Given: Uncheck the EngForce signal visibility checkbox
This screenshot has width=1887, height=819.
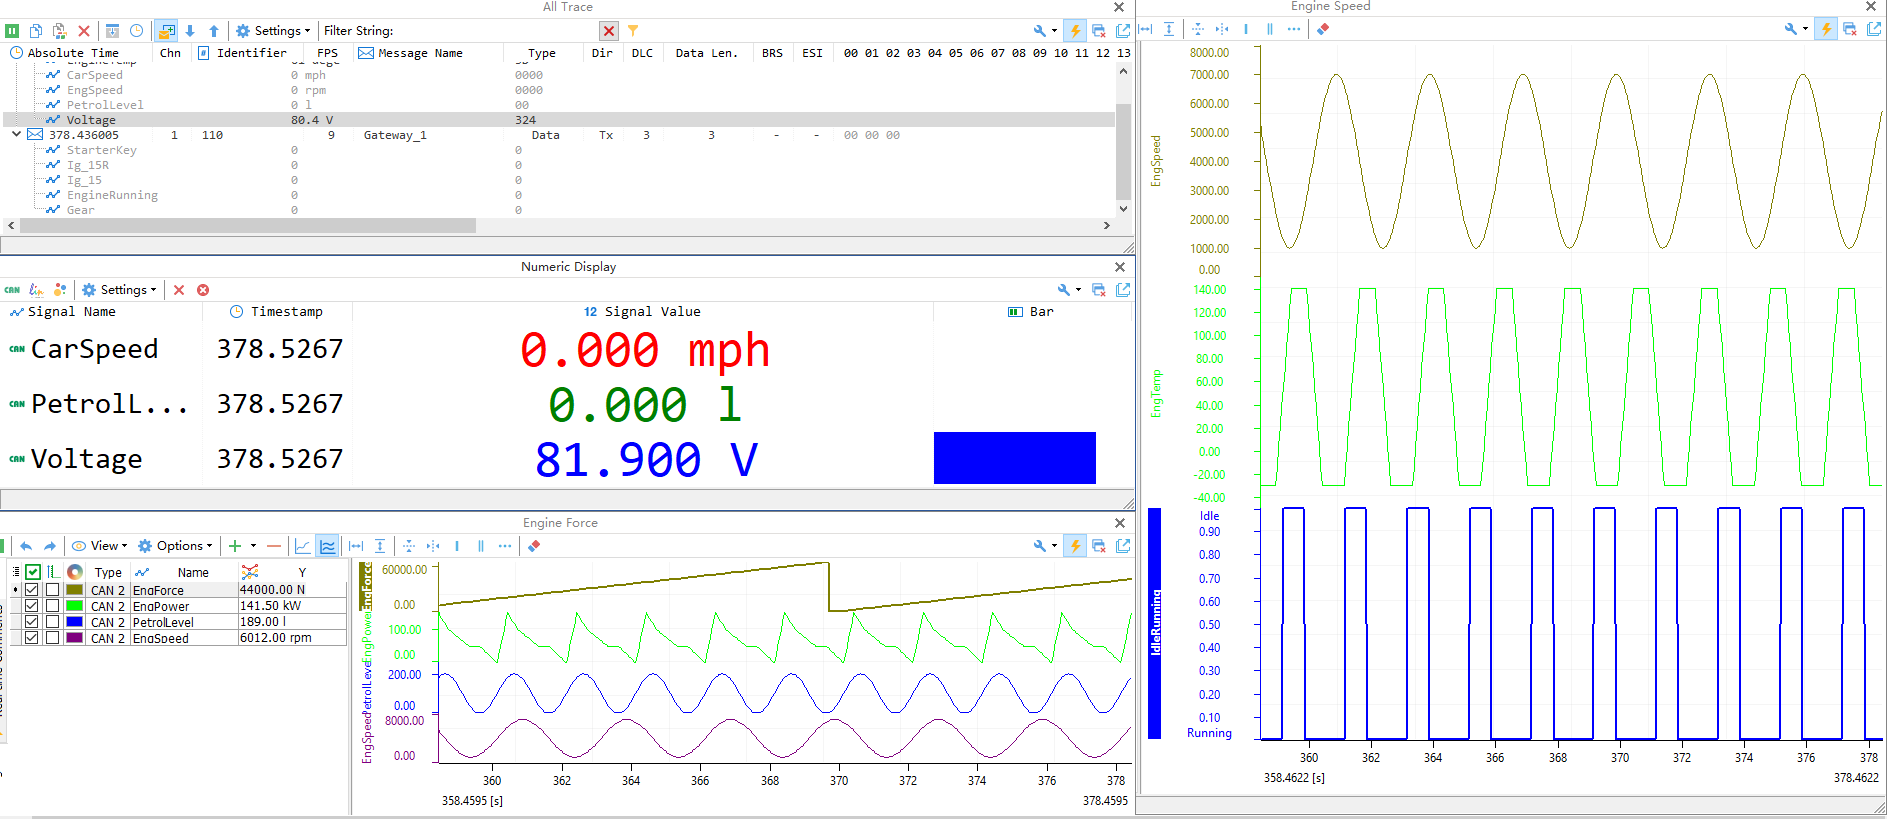Looking at the screenshot, I should 32,590.
